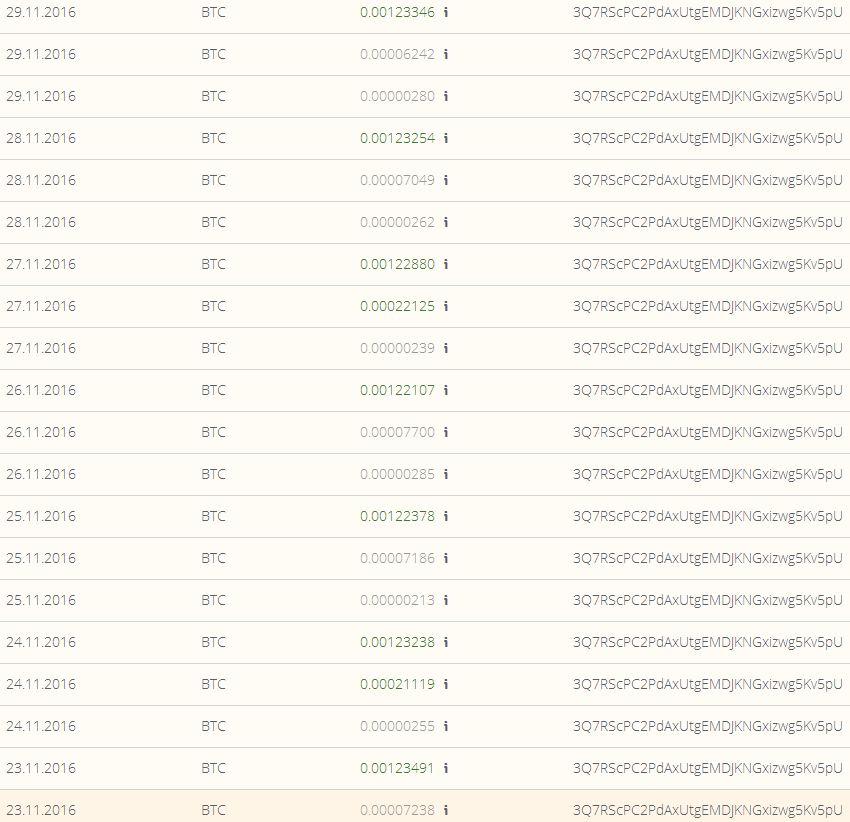
Task: Select BTC currency in 0.00000262 row
Action: pyautogui.click(x=214, y=222)
